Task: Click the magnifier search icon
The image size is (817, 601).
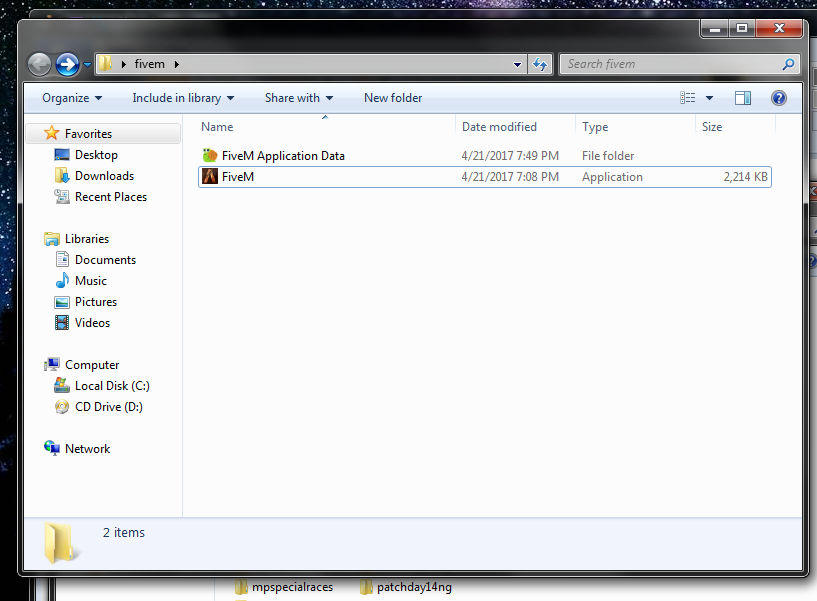Action: coord(788,64)
